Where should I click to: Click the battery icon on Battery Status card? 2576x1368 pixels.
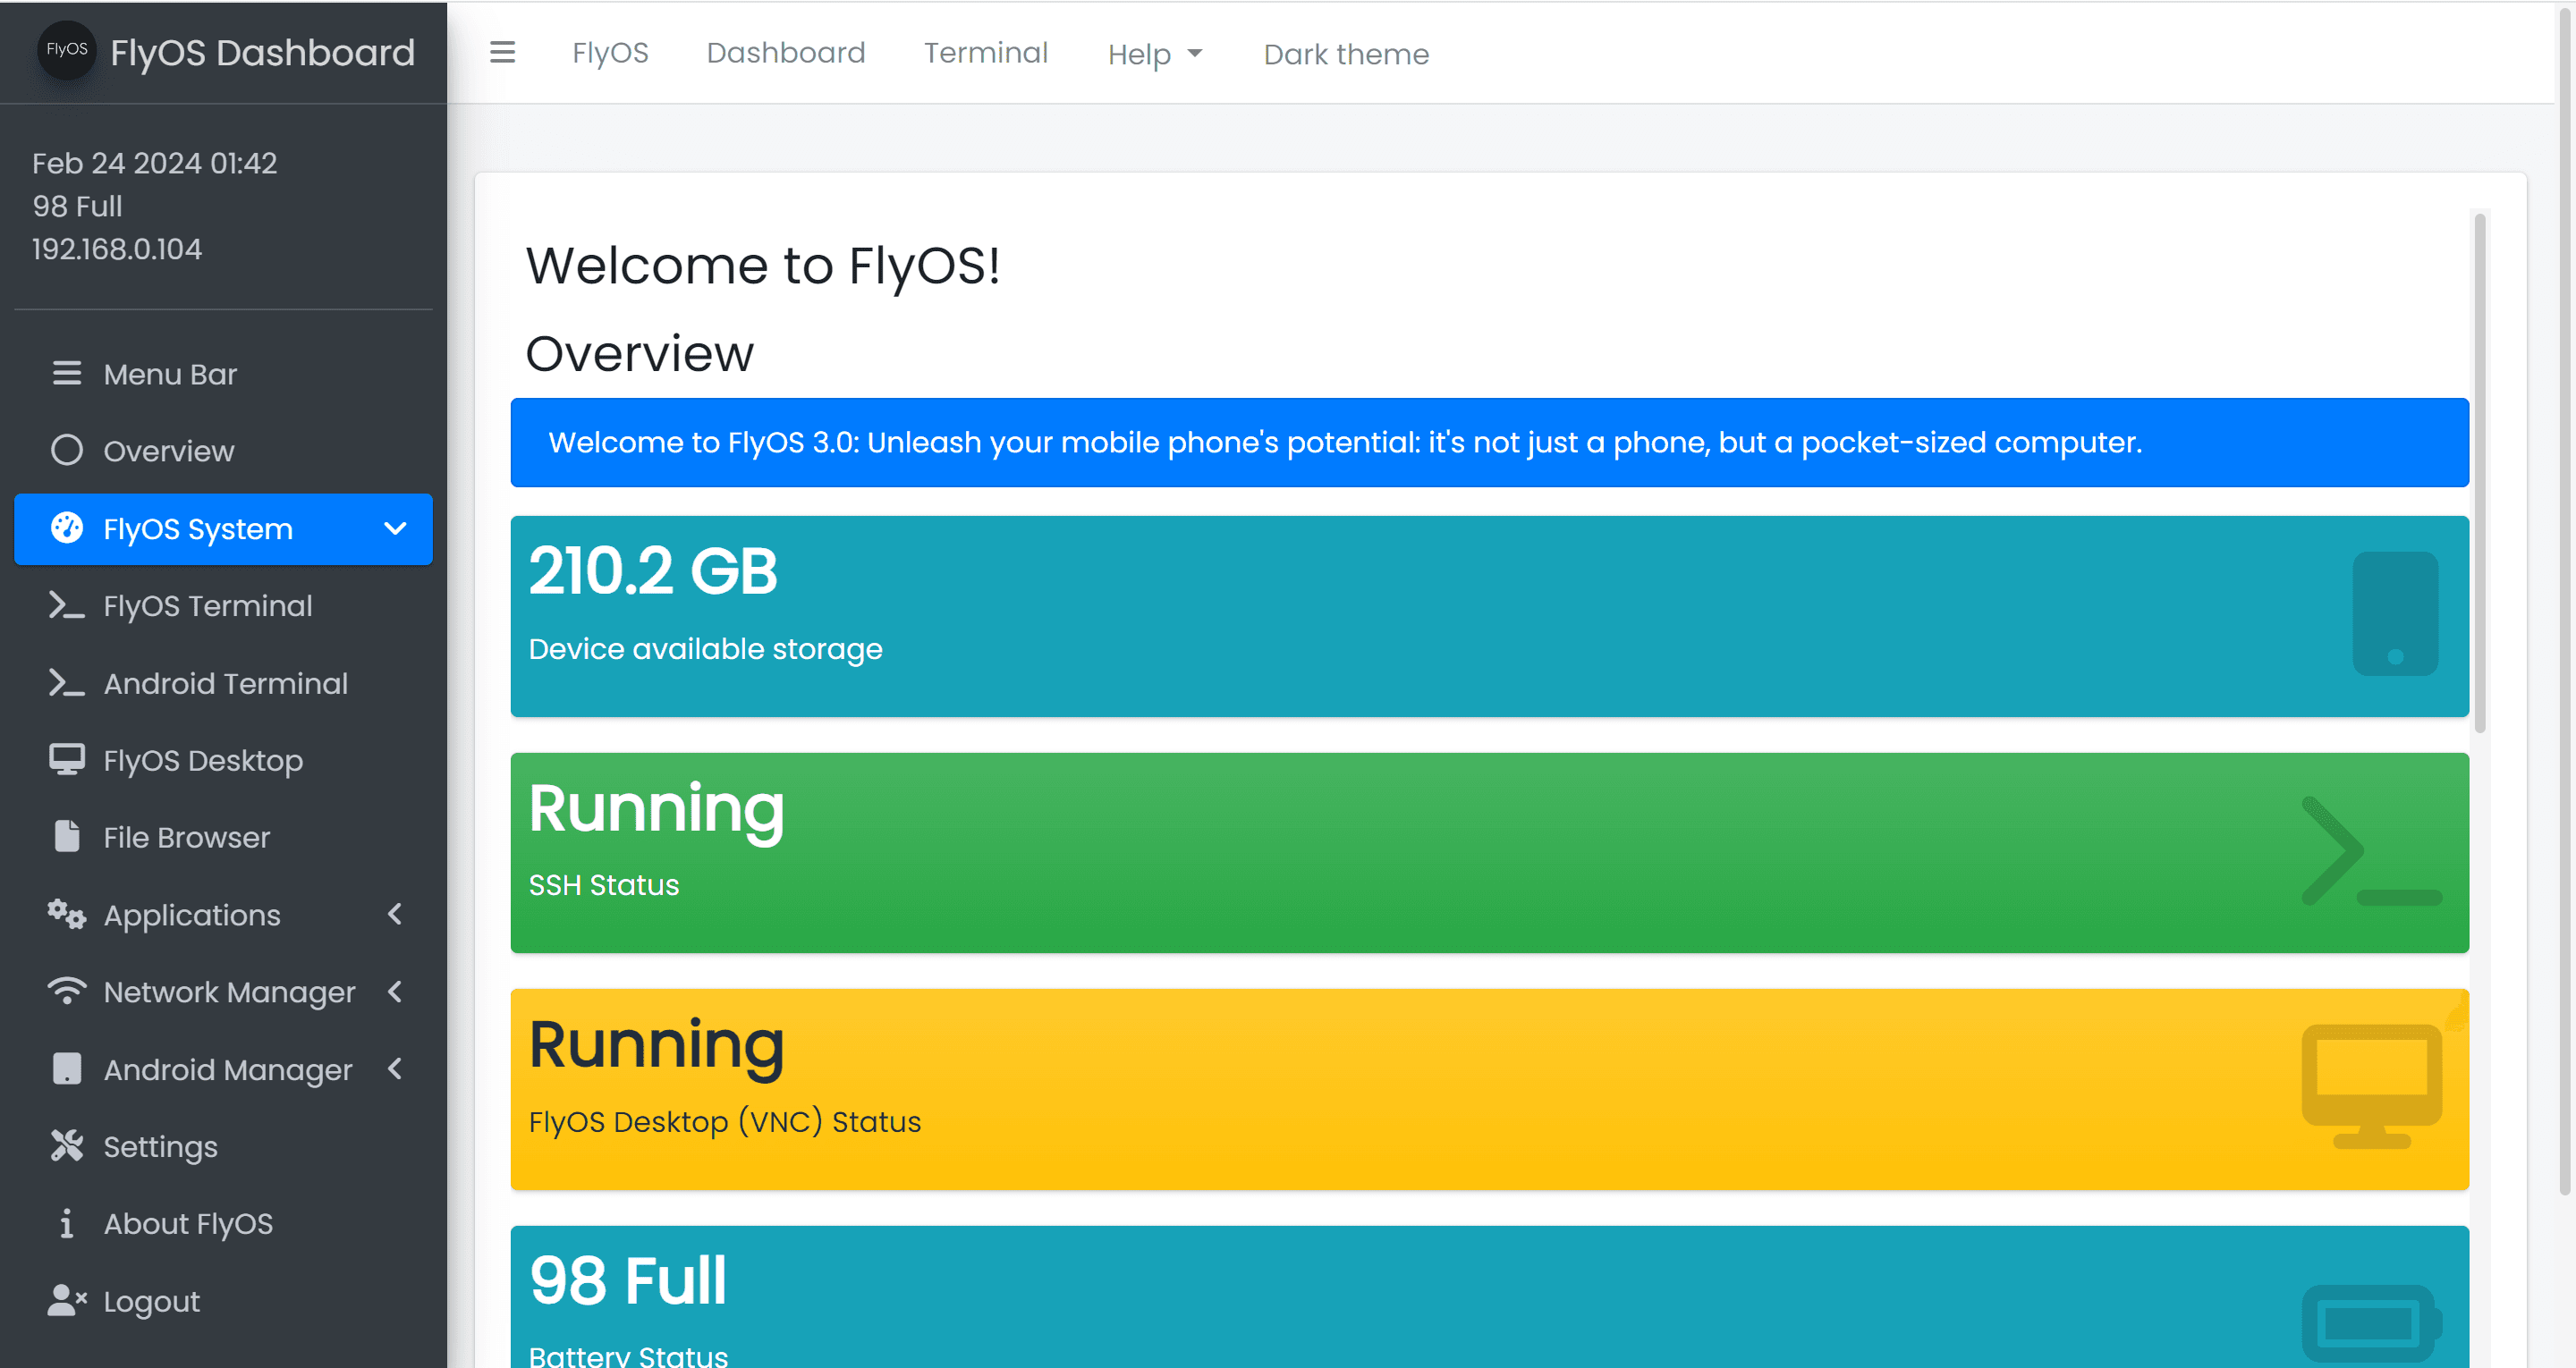[x=2371, y=1322]
